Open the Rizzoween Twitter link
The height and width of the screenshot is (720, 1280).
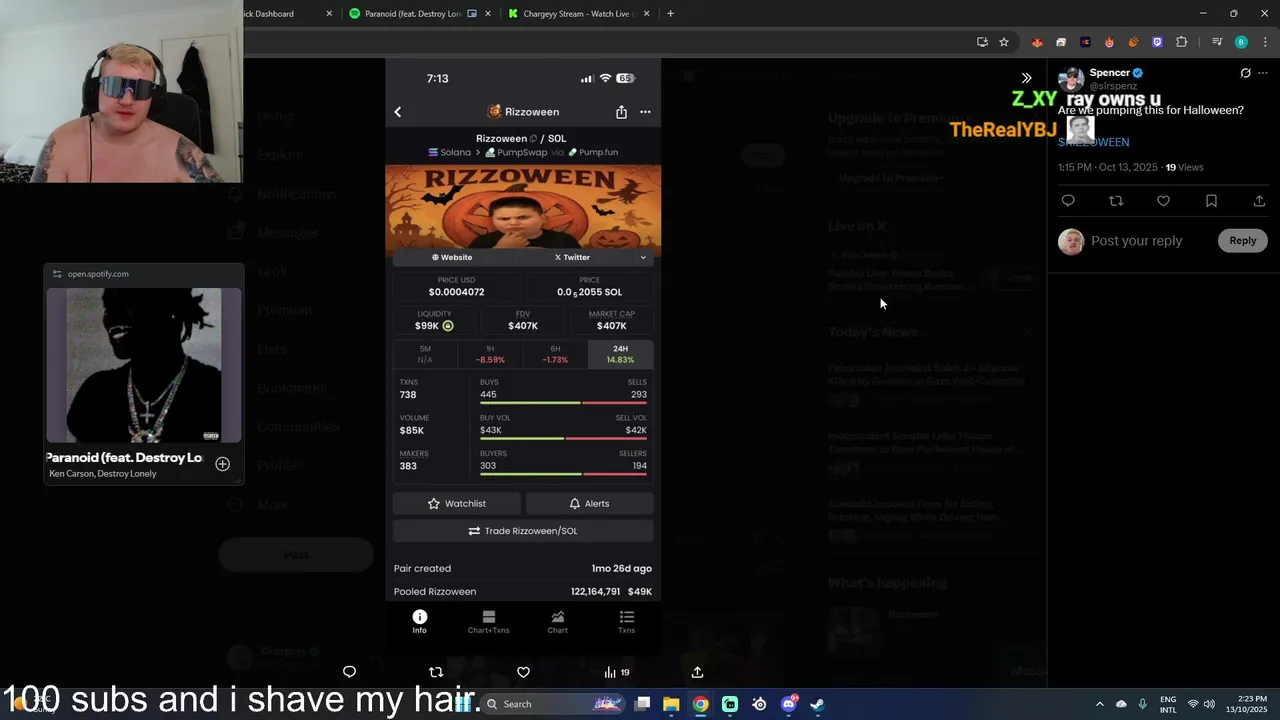(572, 257)
